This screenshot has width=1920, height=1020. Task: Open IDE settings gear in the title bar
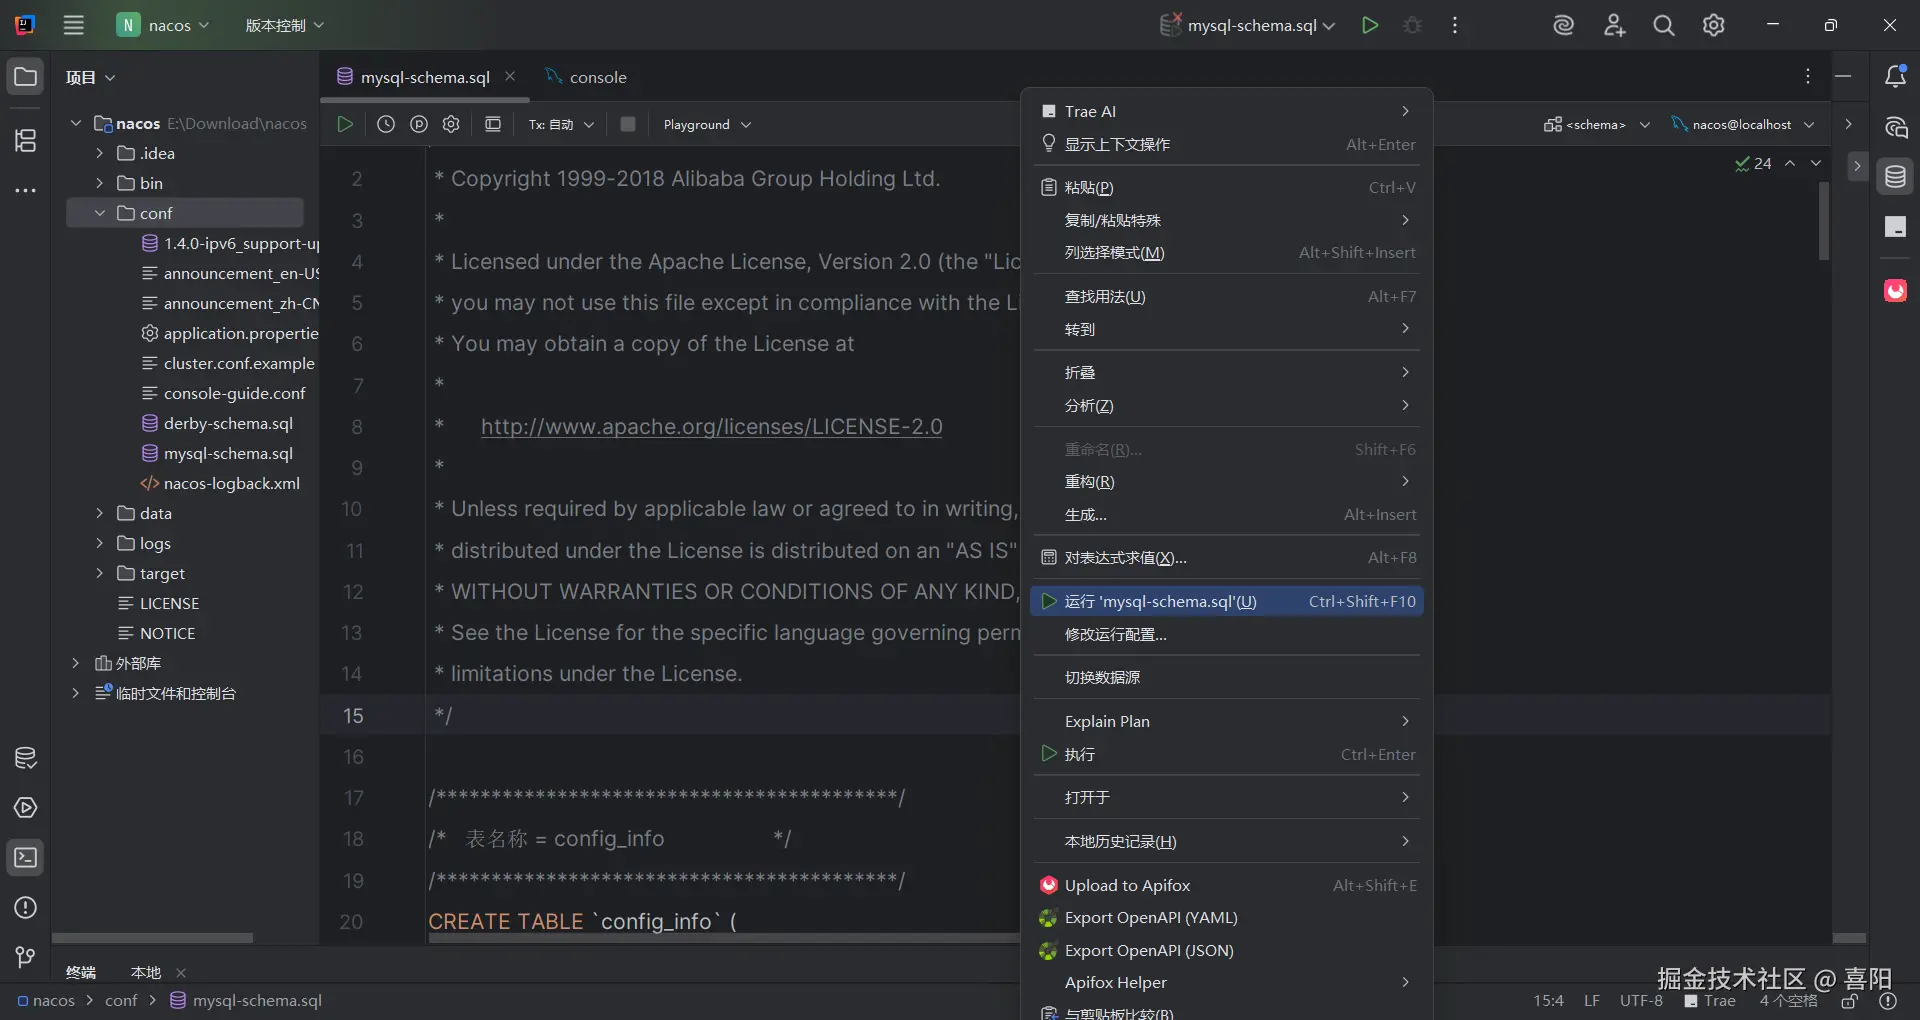tap(1714, 25)
